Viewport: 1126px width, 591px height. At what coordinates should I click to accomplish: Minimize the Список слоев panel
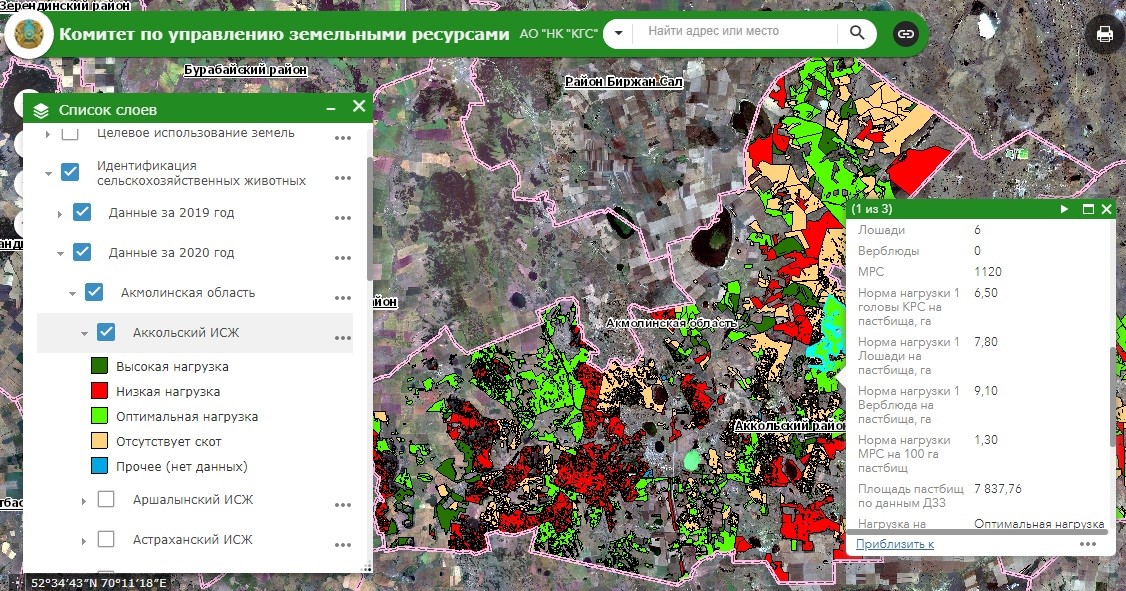click(331, 108)
